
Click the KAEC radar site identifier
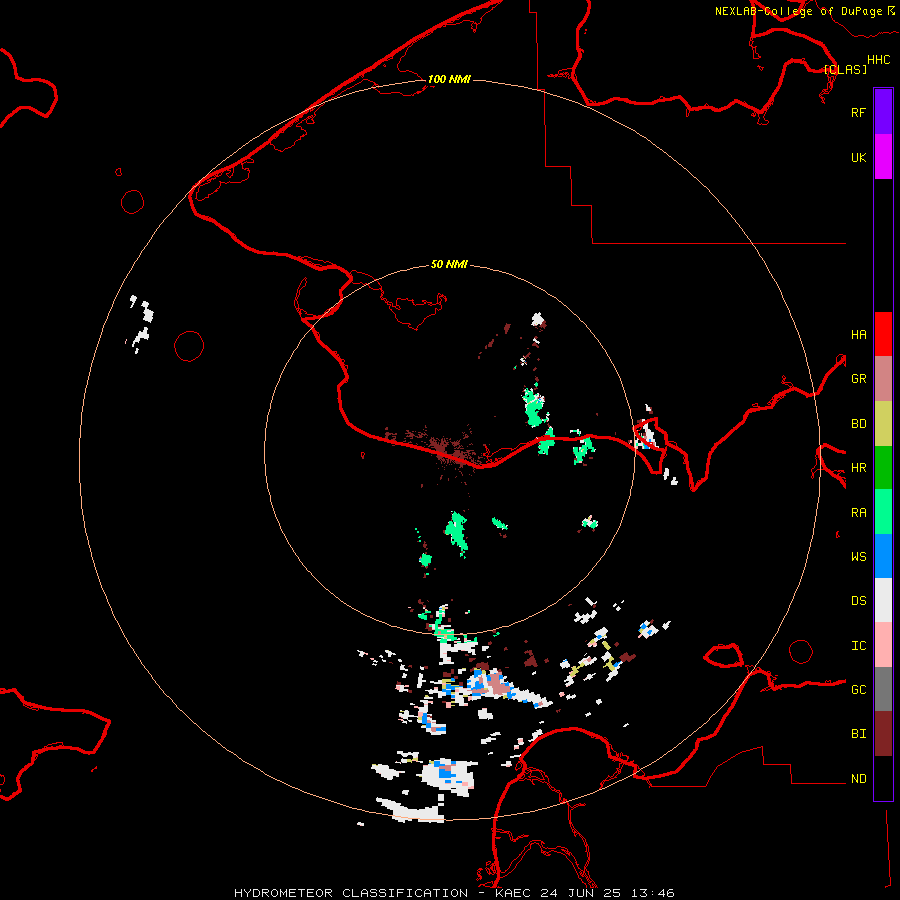(x=509, y=893)
